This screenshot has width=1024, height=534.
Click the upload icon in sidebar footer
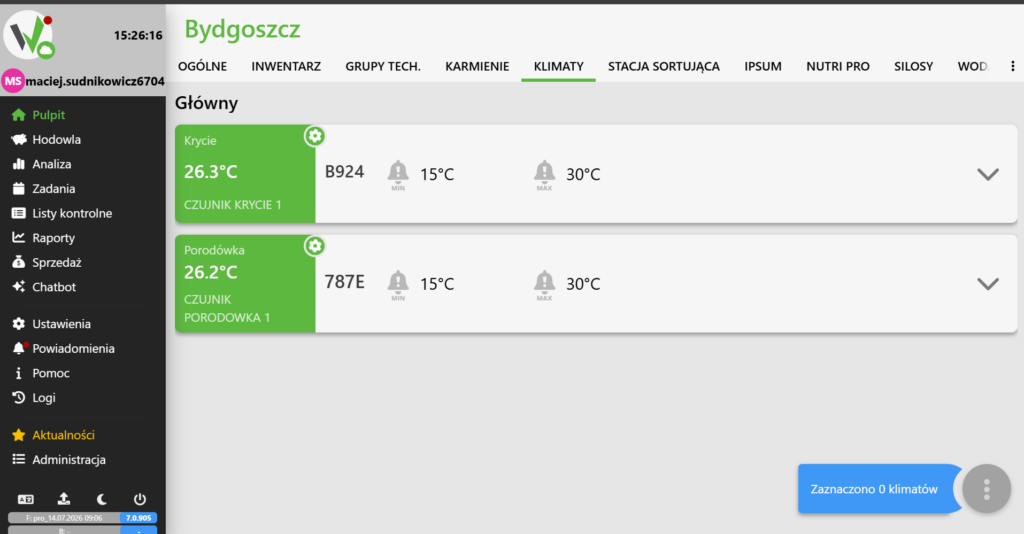tap(63, 499)
